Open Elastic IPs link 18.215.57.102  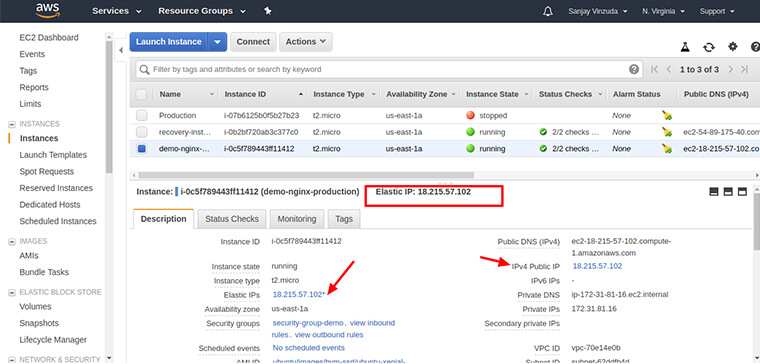(298, 294)
